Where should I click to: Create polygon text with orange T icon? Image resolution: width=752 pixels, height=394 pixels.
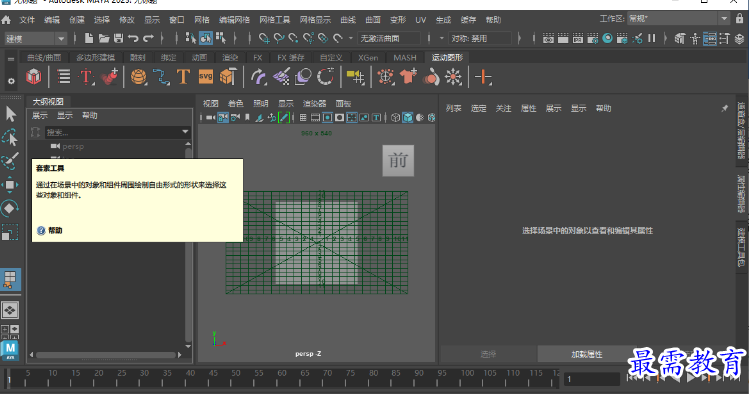(183, 77)
